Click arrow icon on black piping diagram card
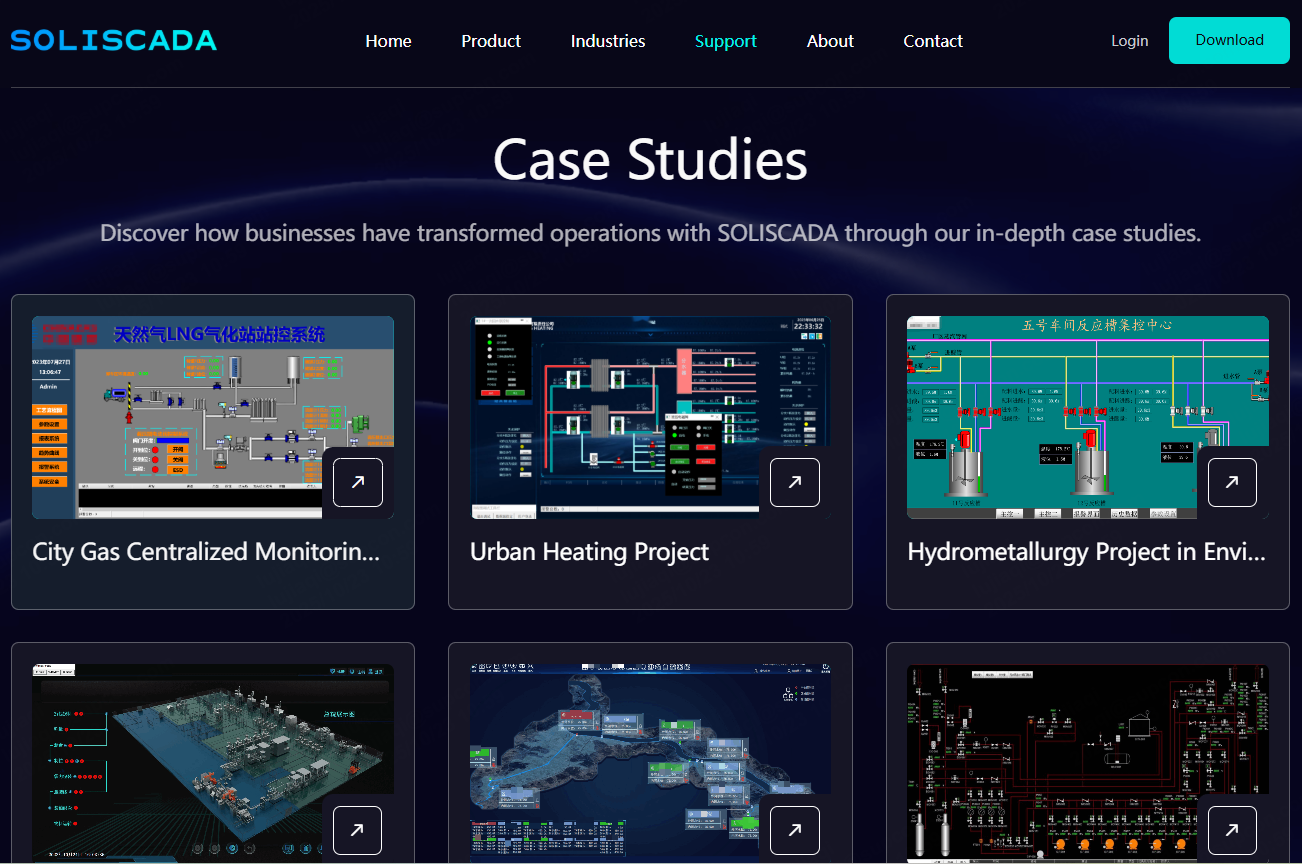 1232,830
